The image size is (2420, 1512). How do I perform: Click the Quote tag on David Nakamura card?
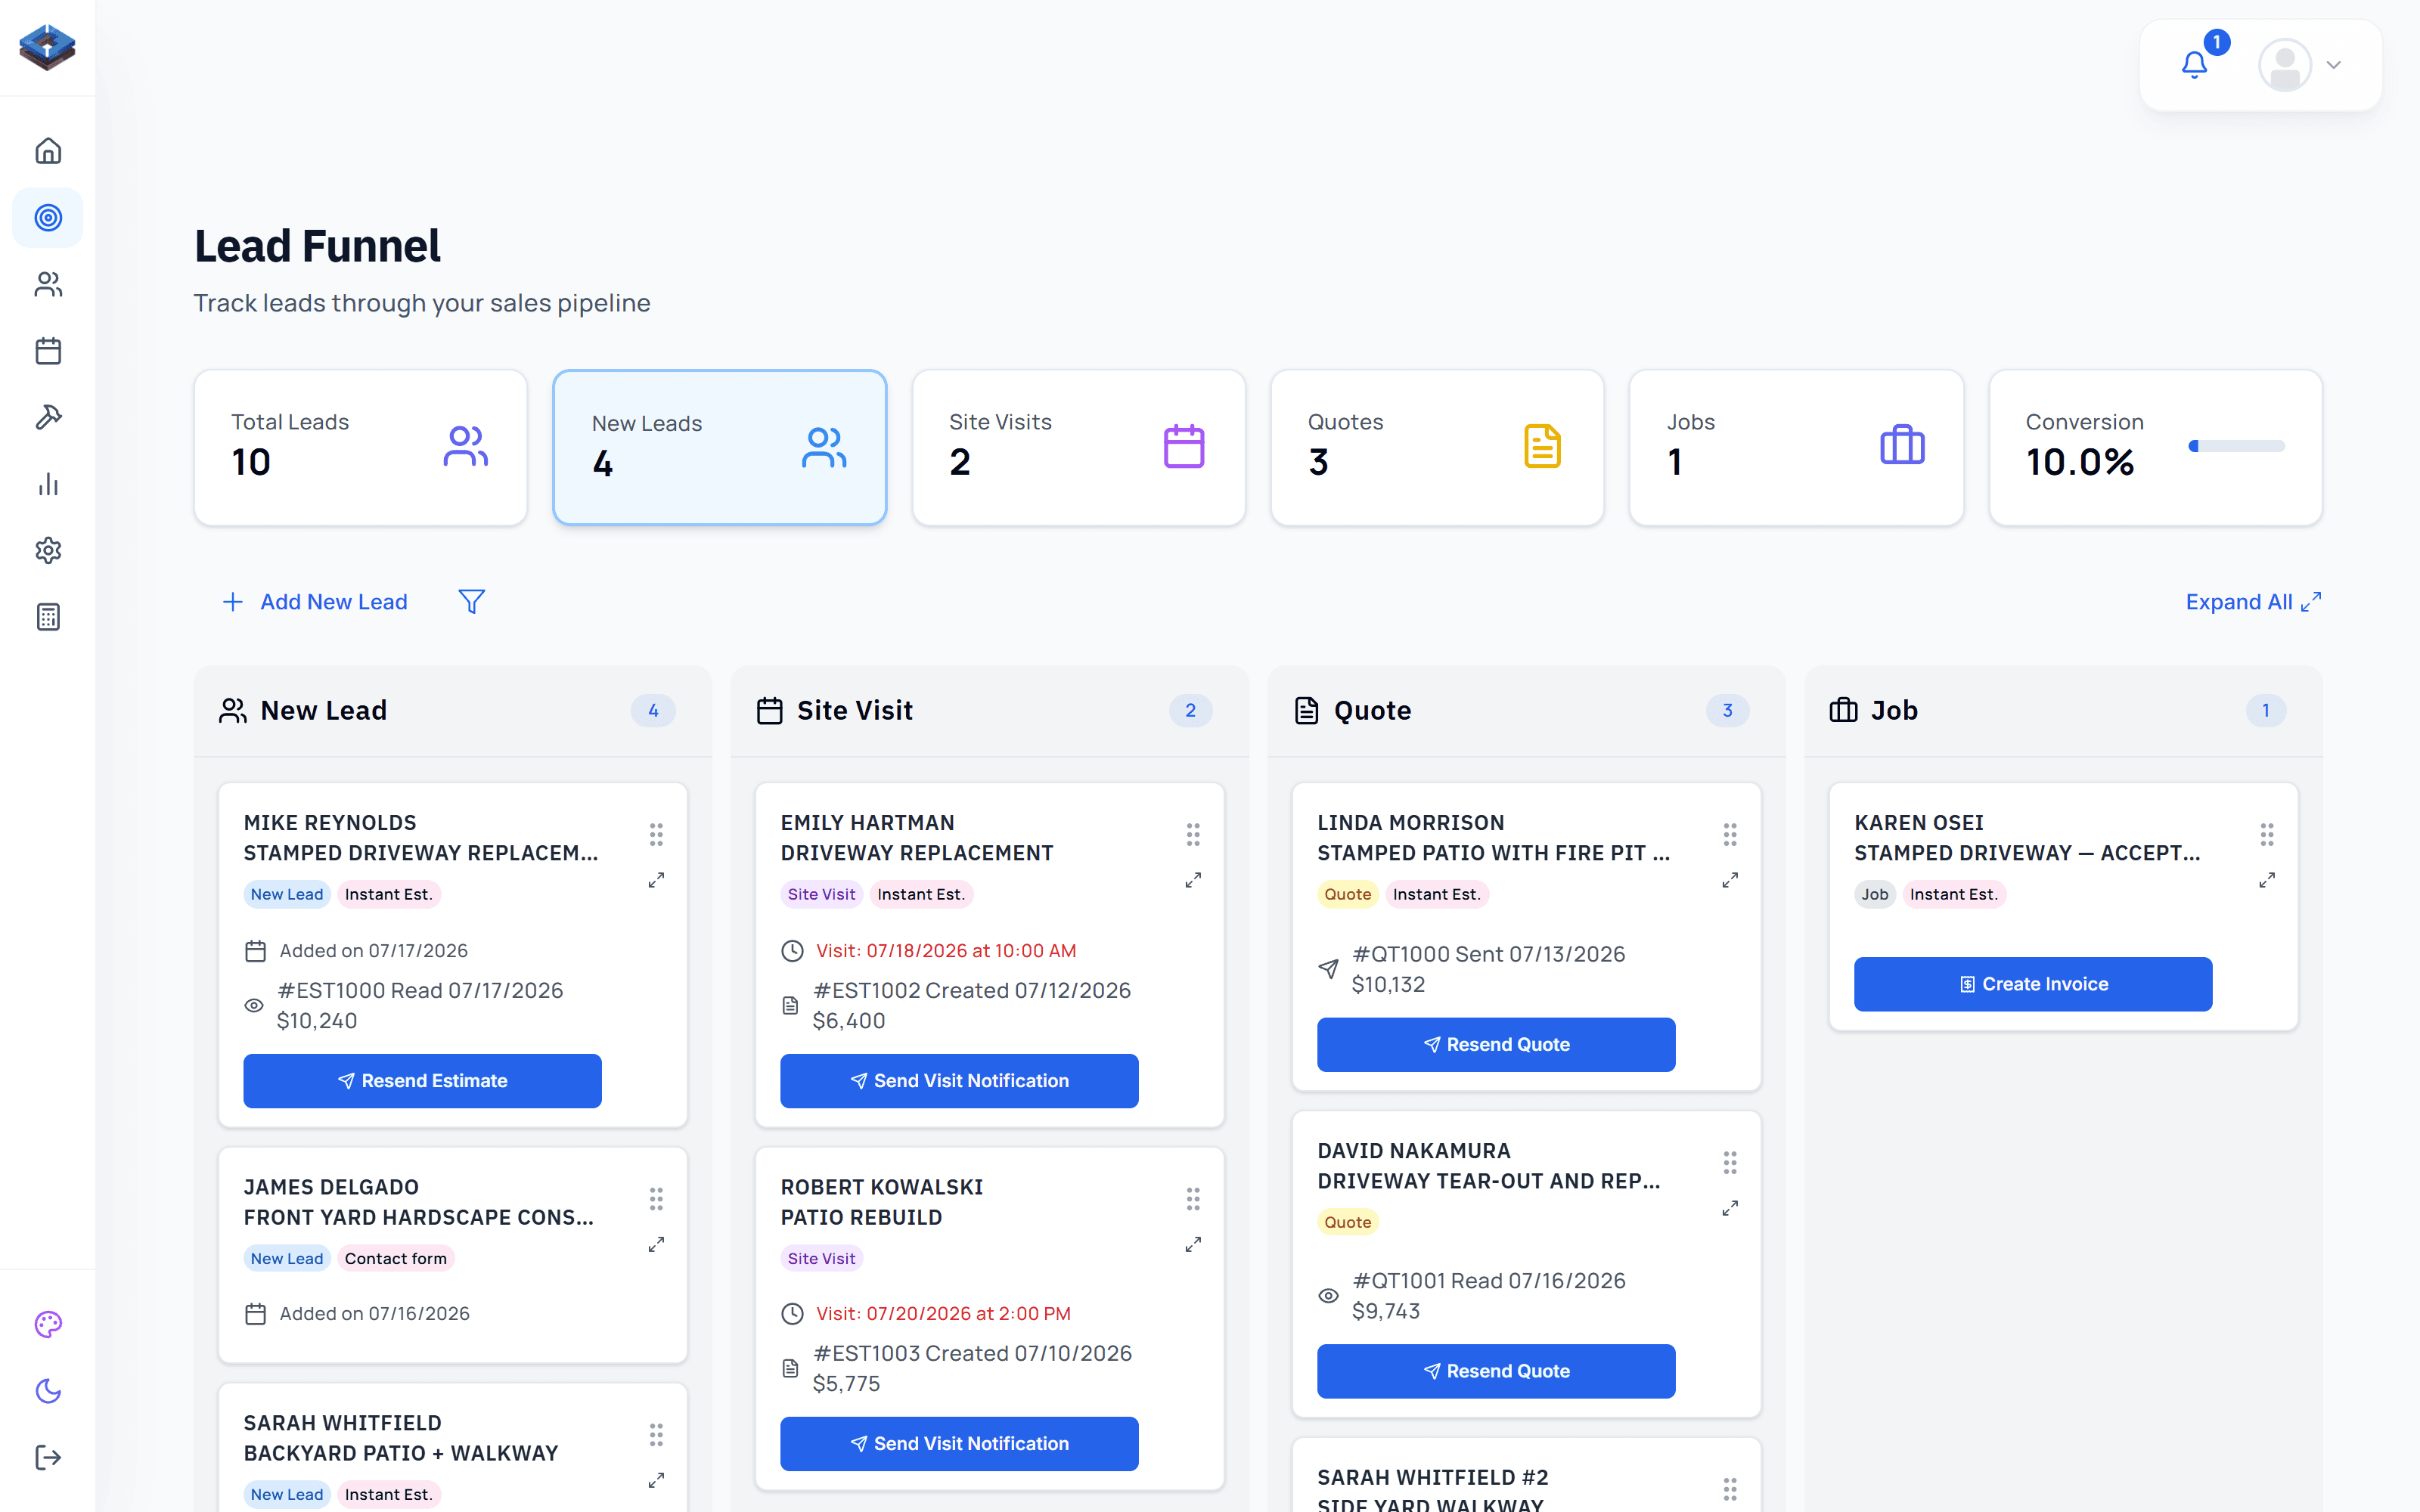click(x=1348, y=1222)
